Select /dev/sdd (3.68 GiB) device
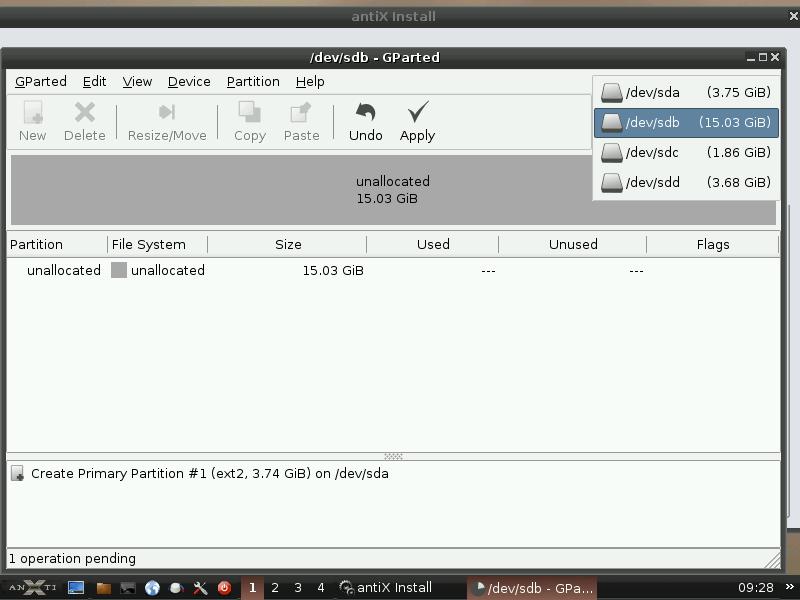 coord(686,182)
